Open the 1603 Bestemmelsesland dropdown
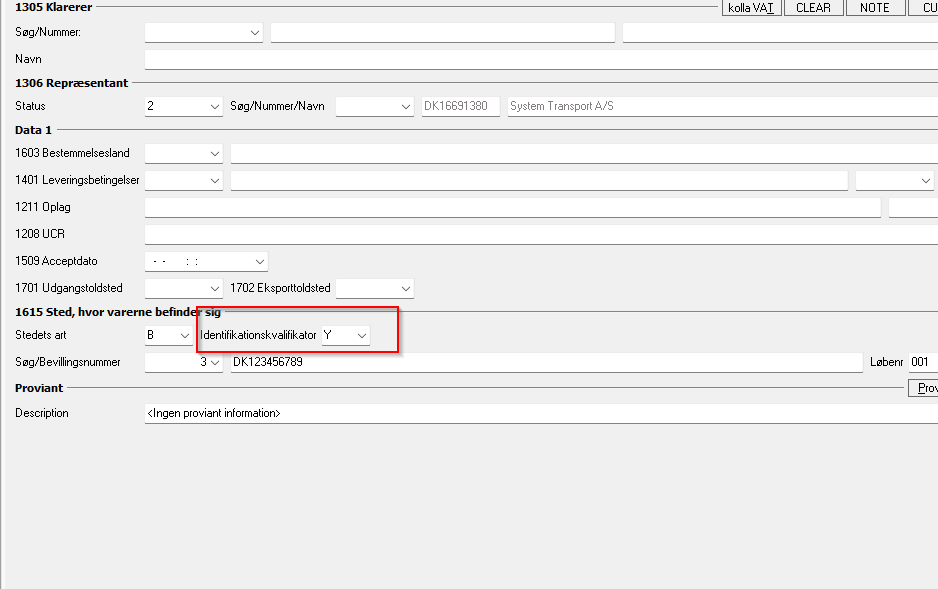The height and width of the screenshot is (589, 938). [214, 154]
